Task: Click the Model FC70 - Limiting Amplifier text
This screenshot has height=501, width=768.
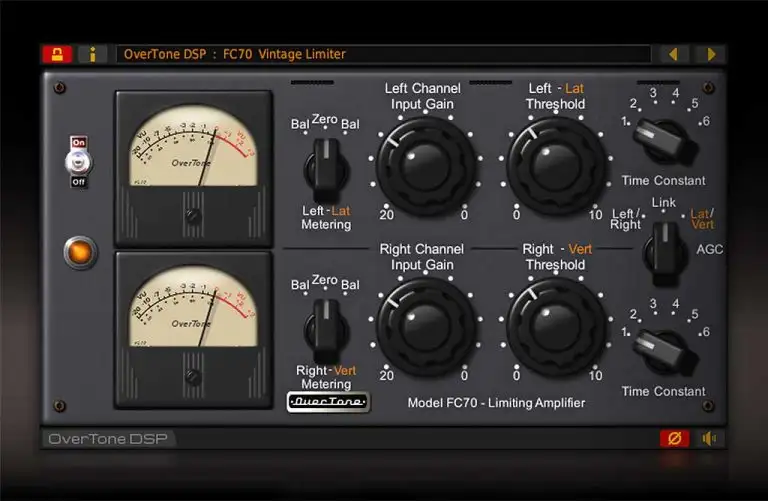Action: 496,403
